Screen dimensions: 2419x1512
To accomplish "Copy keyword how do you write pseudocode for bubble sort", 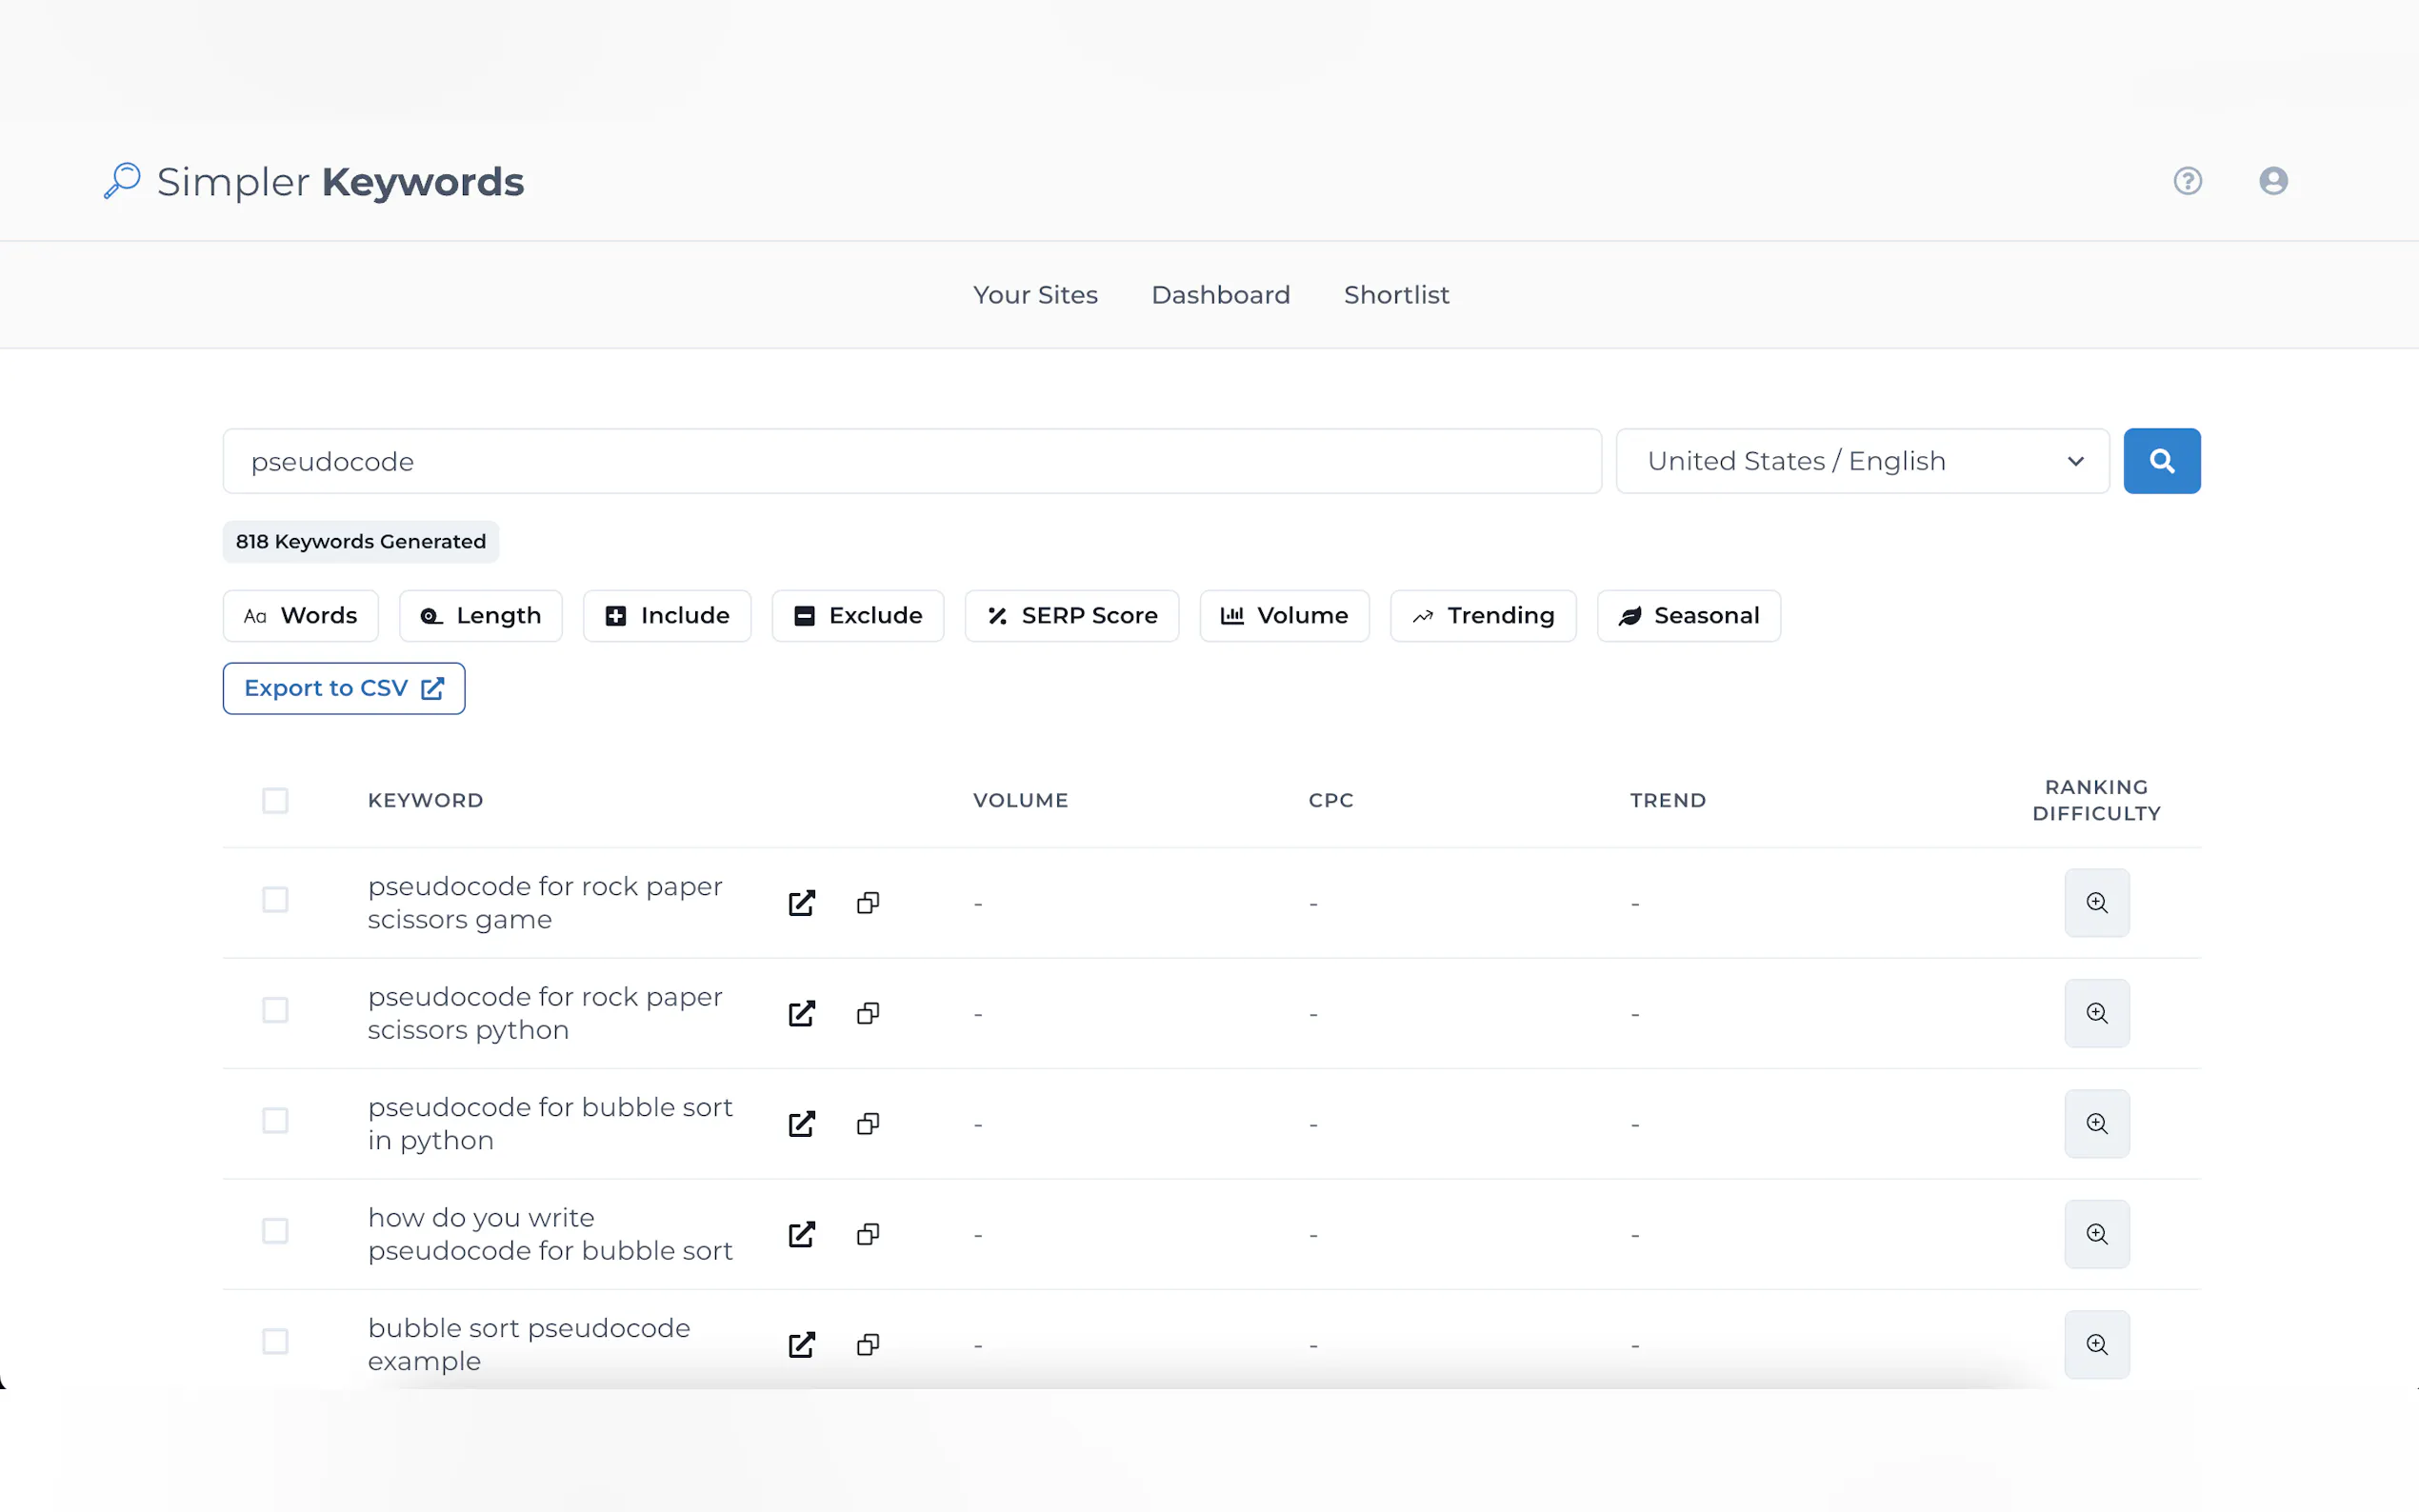I will pos(868,1234).
